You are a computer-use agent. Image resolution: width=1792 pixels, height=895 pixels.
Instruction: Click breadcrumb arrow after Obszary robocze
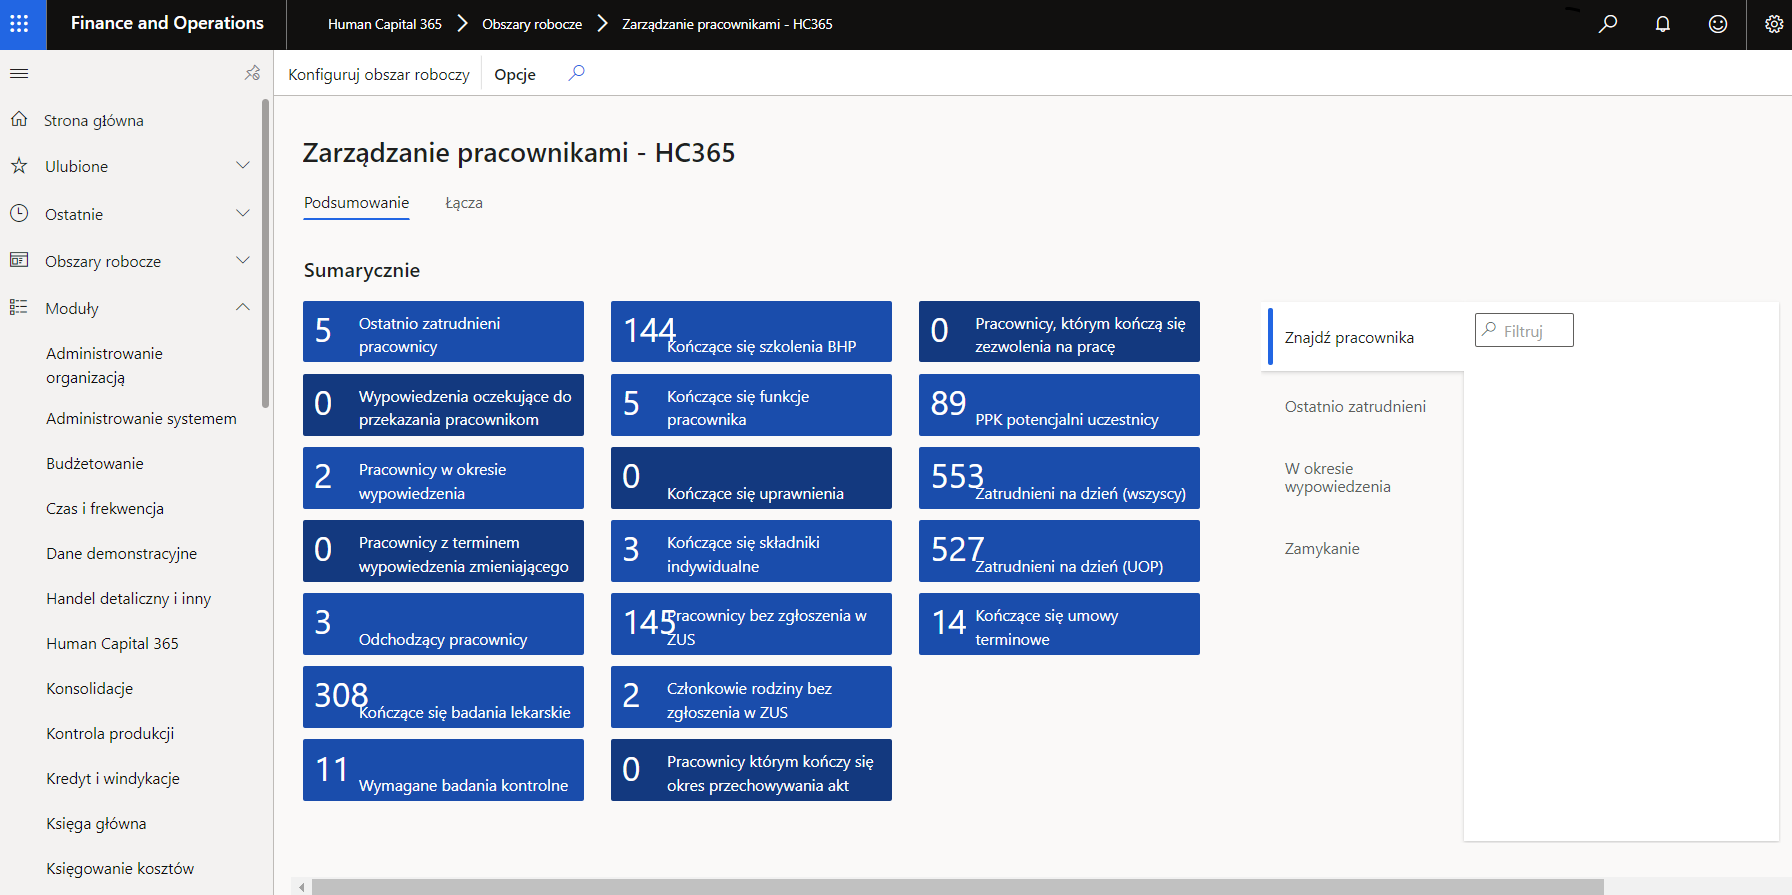[x=602, y=23]
